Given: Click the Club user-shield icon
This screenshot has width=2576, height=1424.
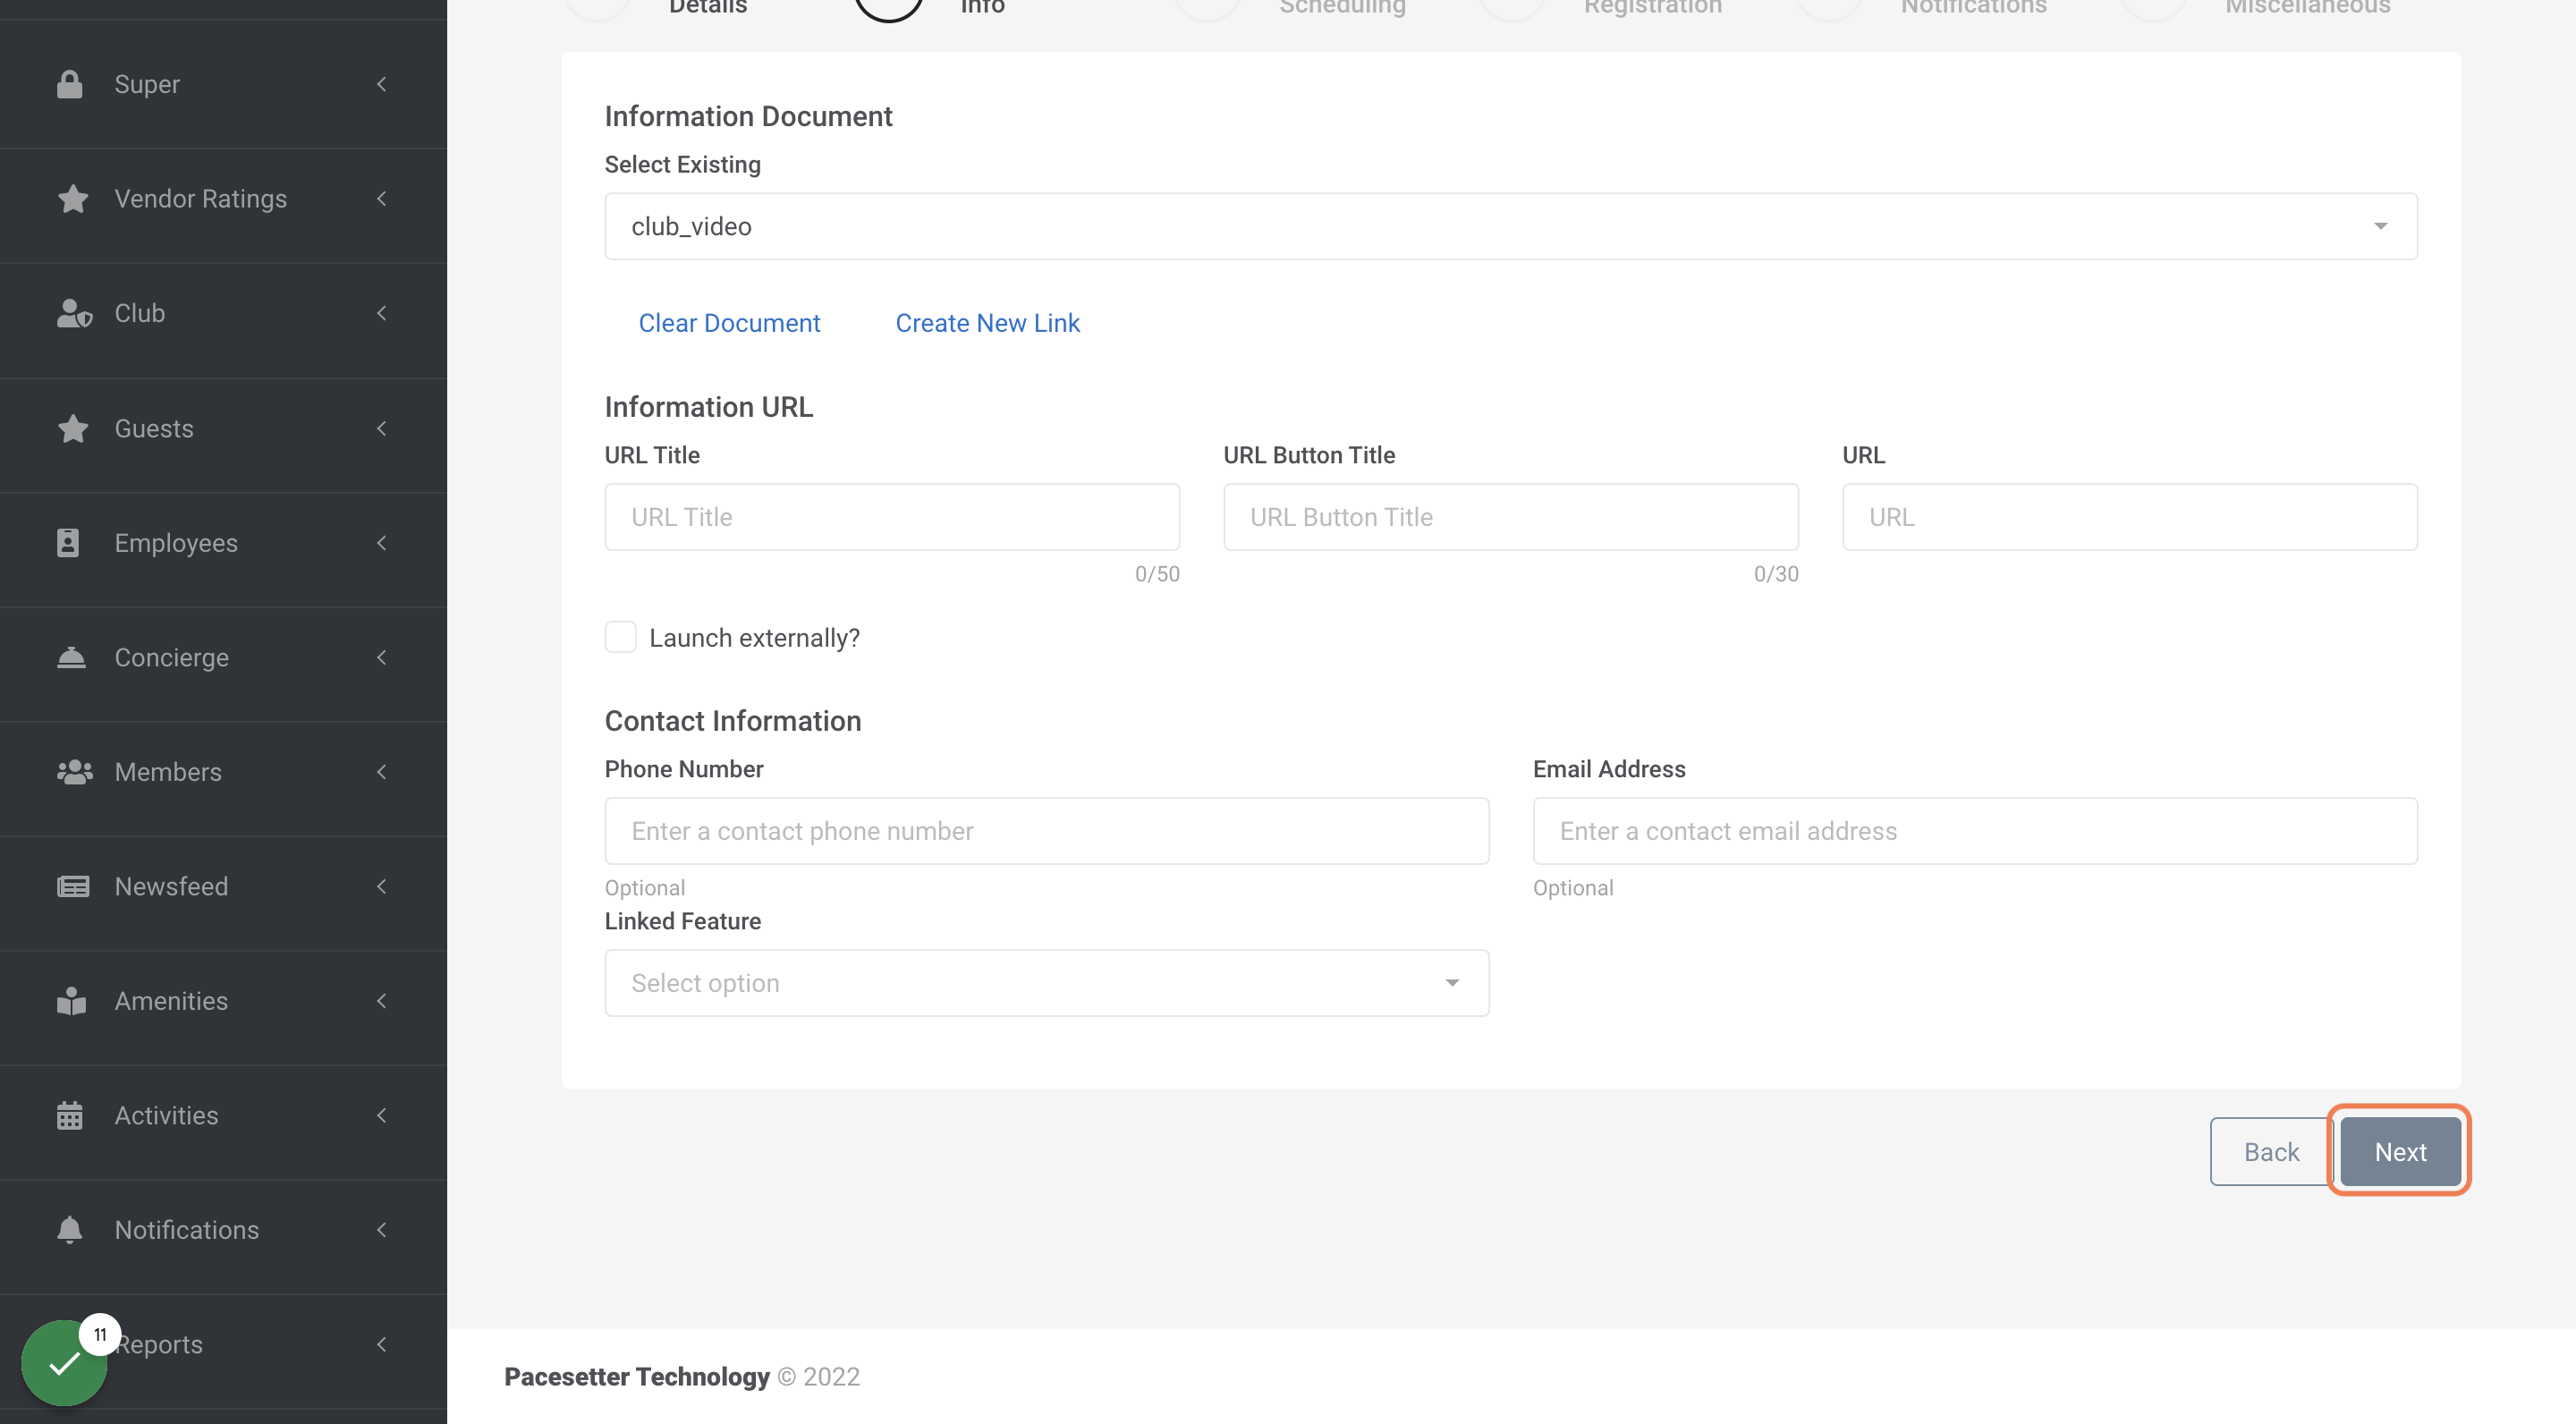Looking at the screenshot, I should point(74,313).
